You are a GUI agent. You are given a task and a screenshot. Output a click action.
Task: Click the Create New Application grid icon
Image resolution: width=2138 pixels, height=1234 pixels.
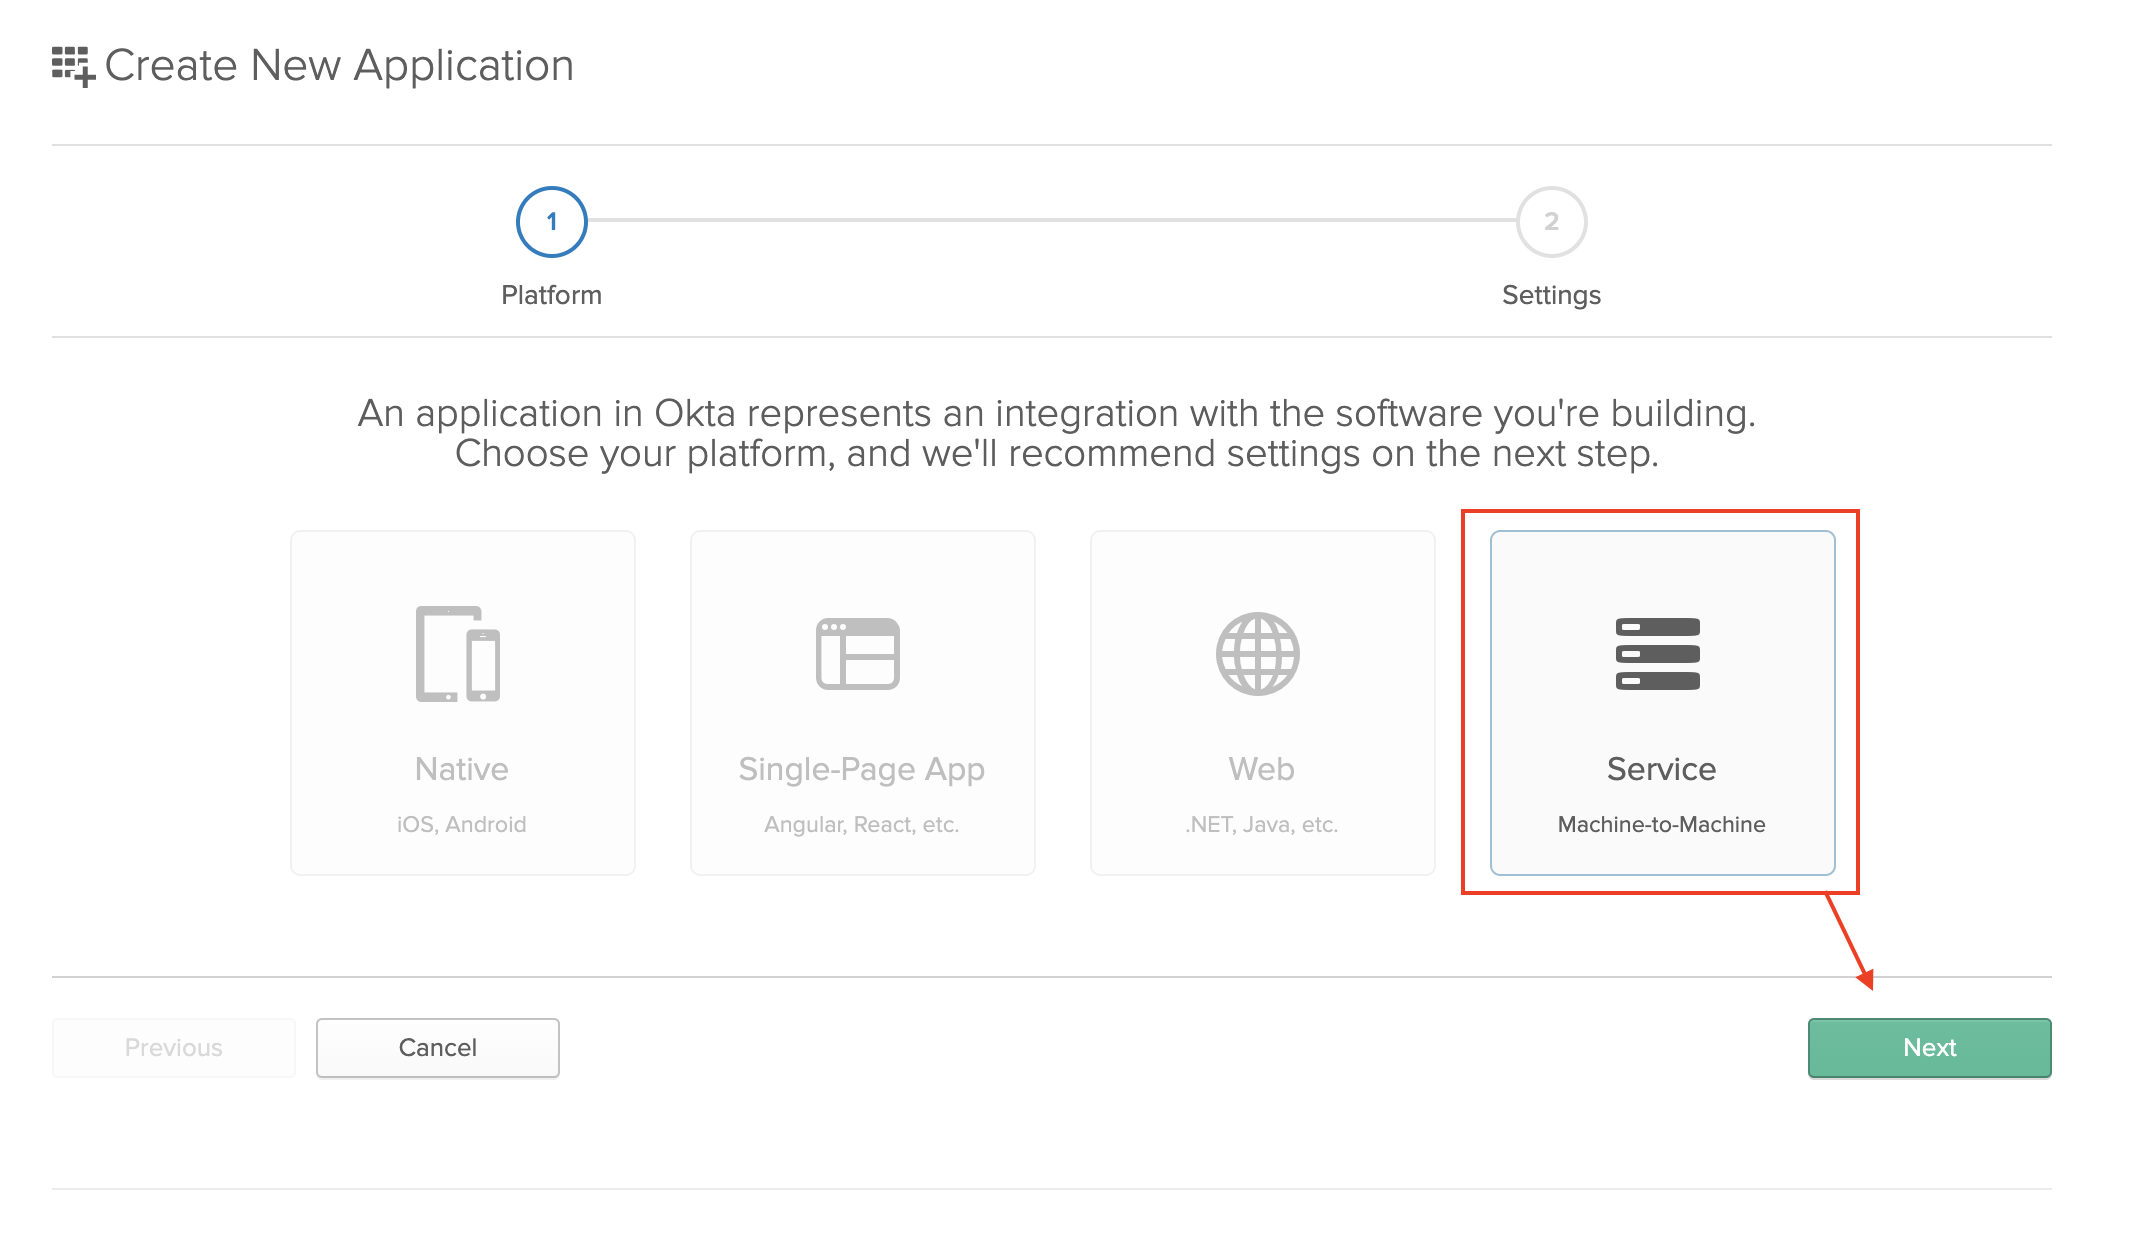[x=72, y=64]
